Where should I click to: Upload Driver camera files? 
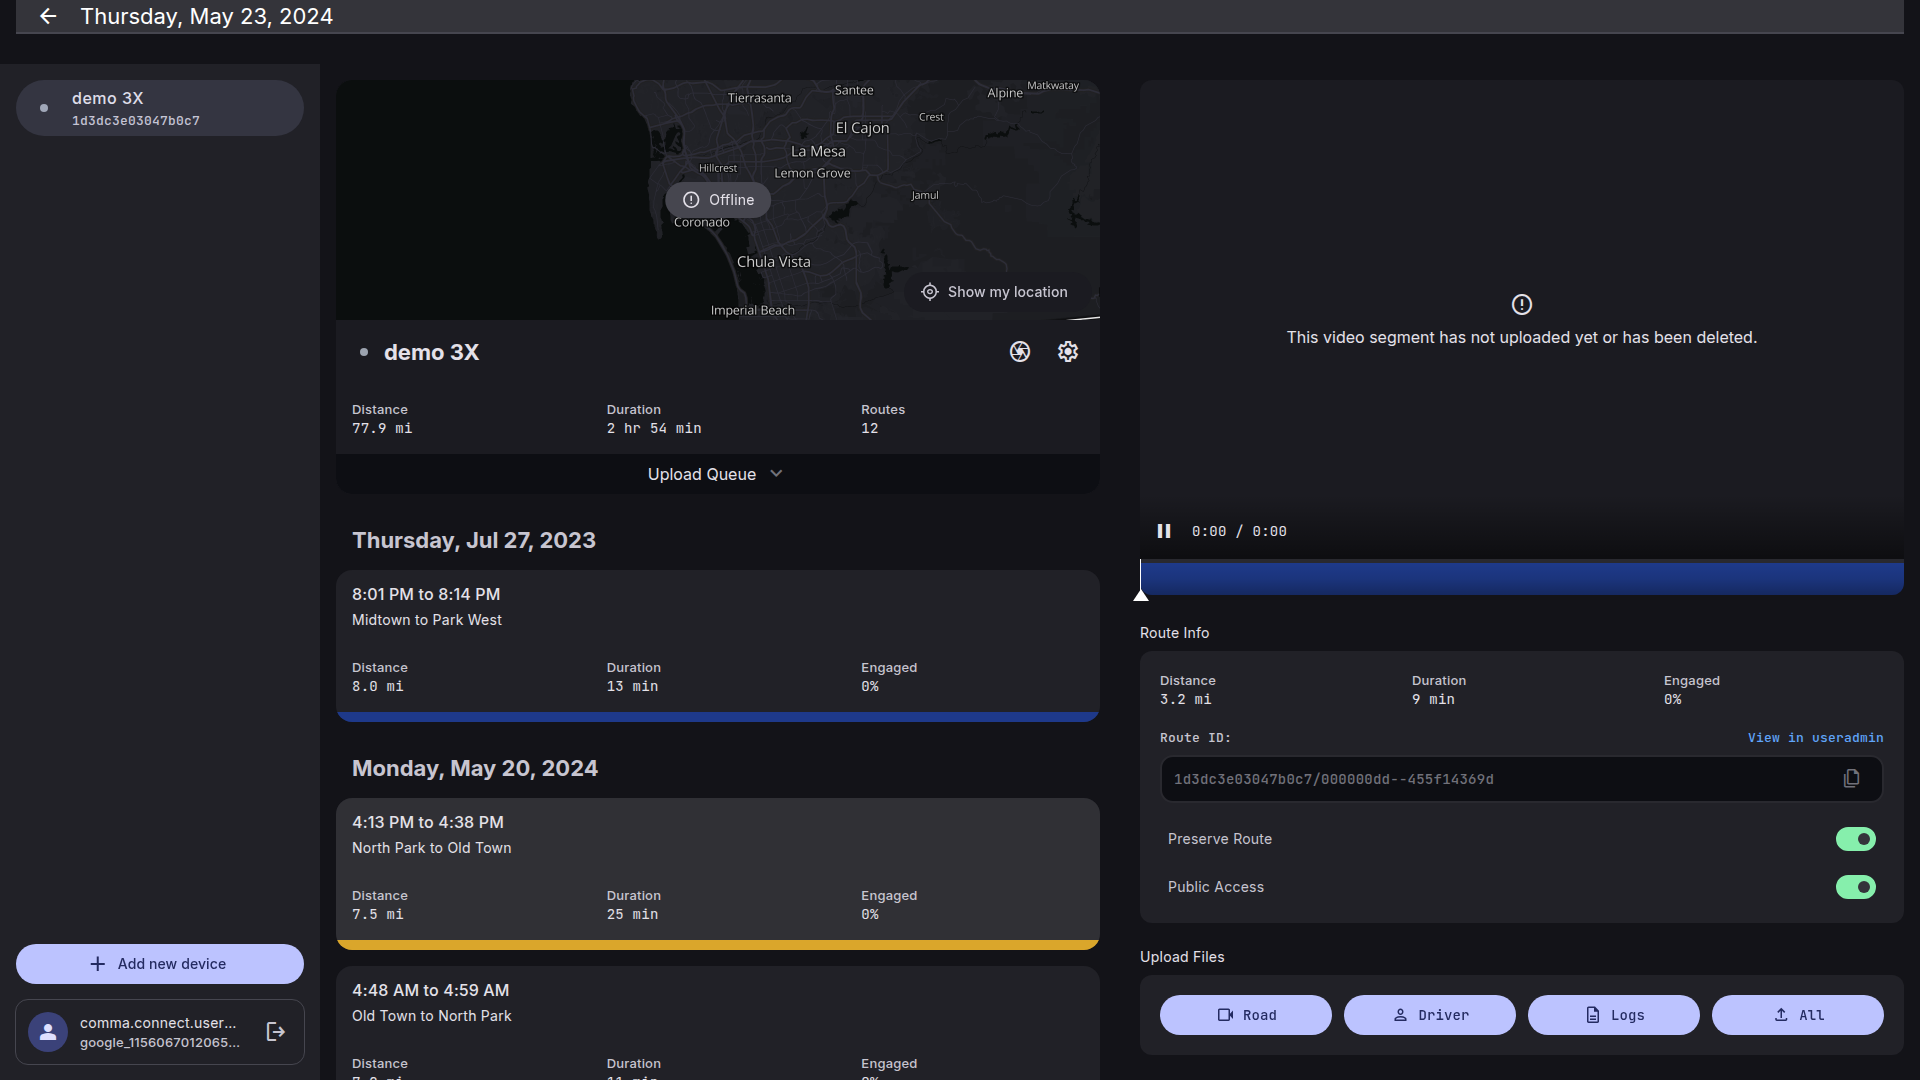tap(1429, 1015)
